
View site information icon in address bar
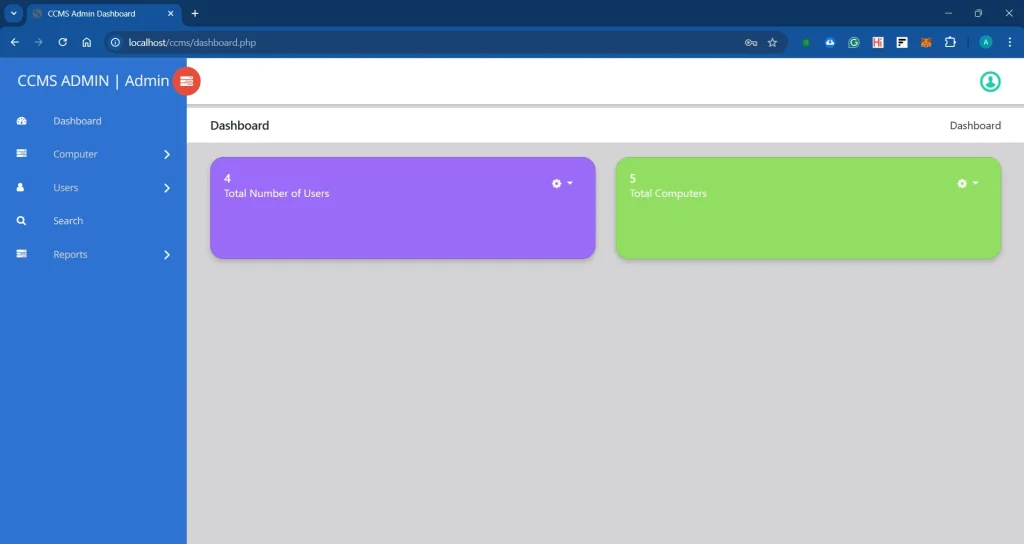tap(116, 42)
